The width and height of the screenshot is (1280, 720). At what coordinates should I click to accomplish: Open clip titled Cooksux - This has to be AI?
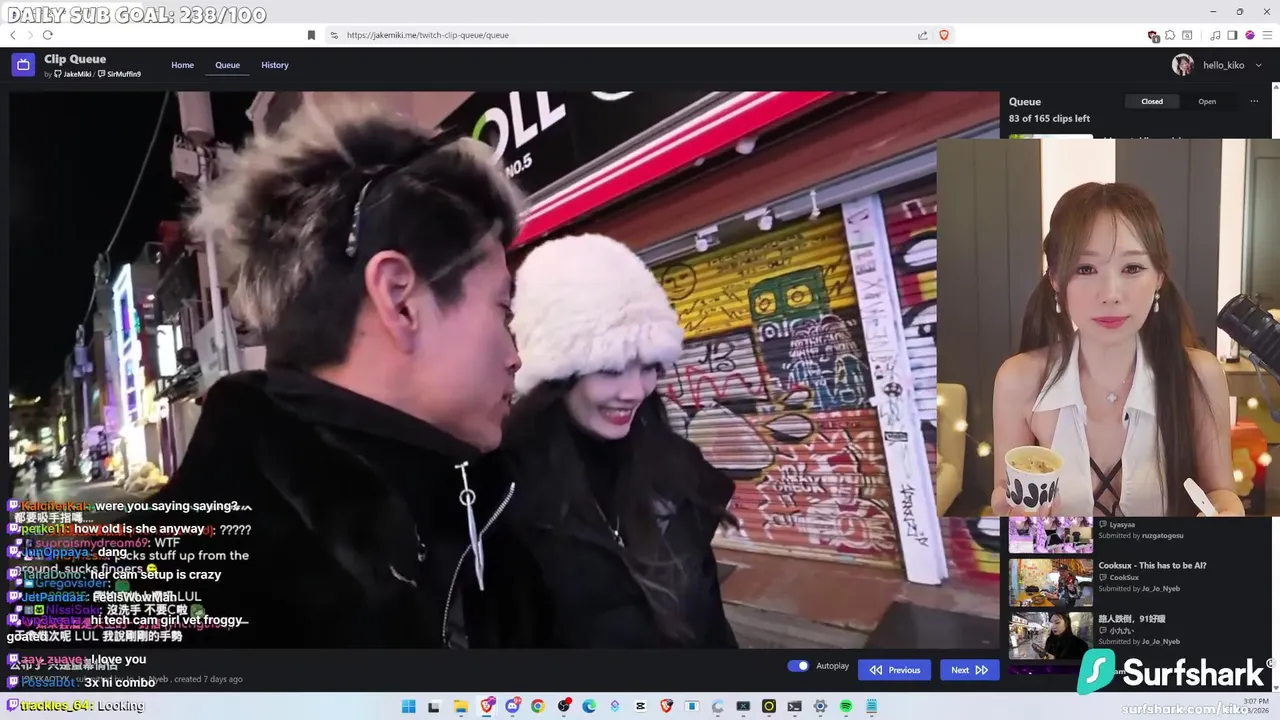pos(1152,565)
